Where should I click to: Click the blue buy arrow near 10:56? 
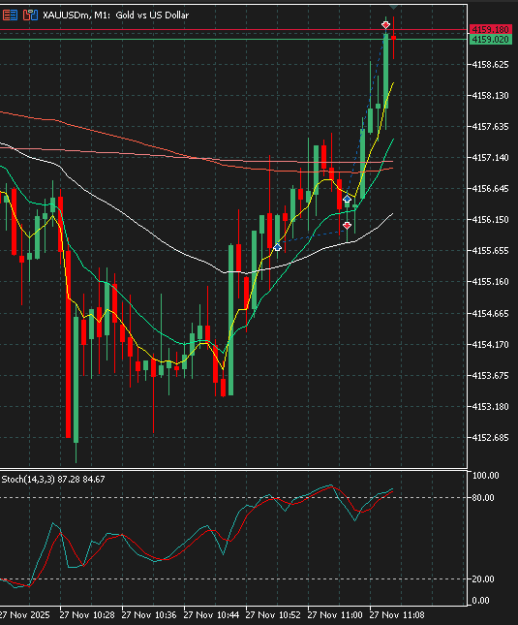[x=277, y=248]
